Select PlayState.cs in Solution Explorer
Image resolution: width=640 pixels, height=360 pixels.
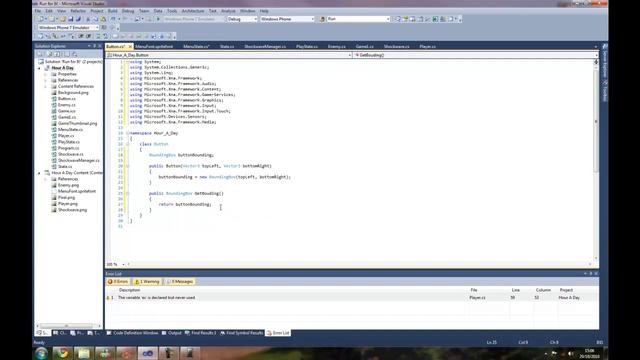click(x=69, y=142)
